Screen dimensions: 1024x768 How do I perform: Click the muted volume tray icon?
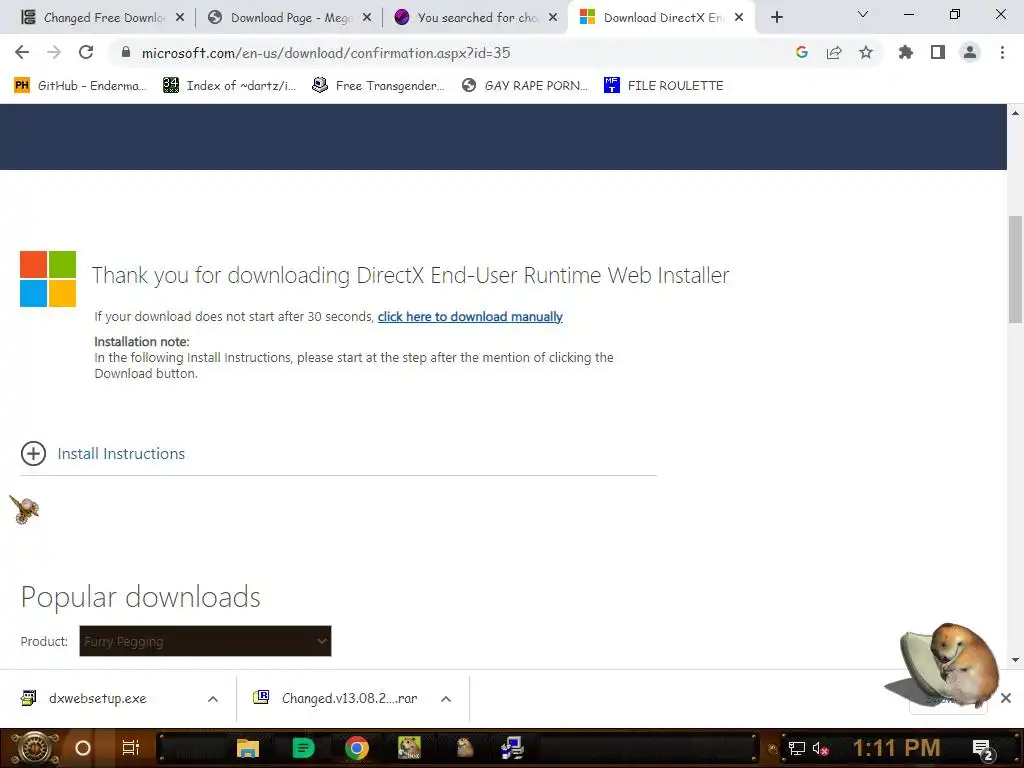point(821,748)
